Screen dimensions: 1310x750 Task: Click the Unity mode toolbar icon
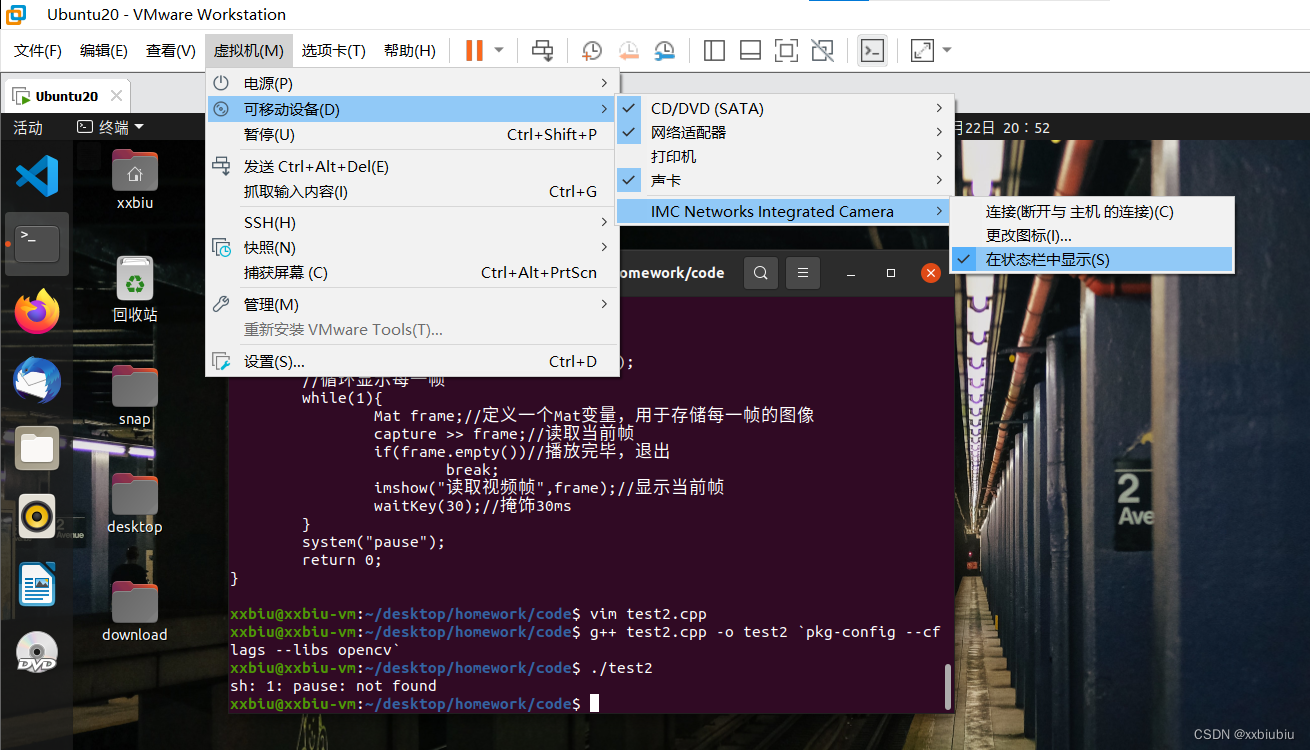point(822,50)
